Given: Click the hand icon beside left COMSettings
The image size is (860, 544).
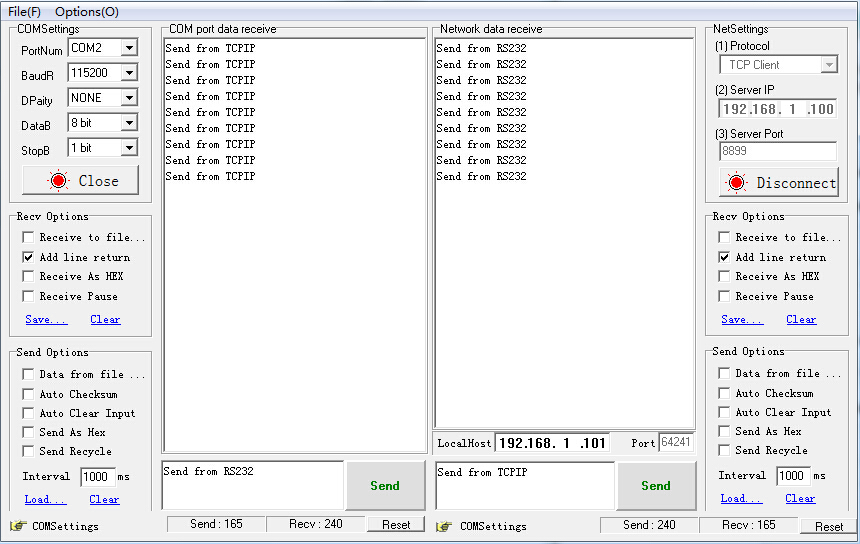Looking at the screenshot, I should click(18, 526).
